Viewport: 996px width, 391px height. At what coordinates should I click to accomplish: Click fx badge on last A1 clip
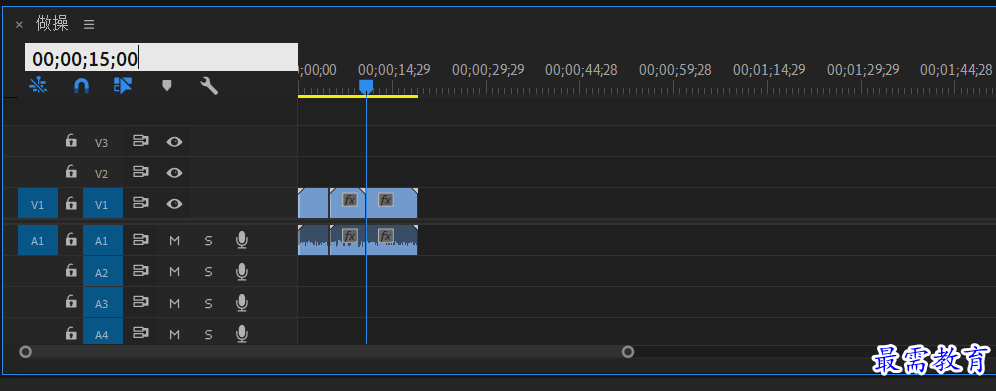pyautogui.click(x=386, y=236)
